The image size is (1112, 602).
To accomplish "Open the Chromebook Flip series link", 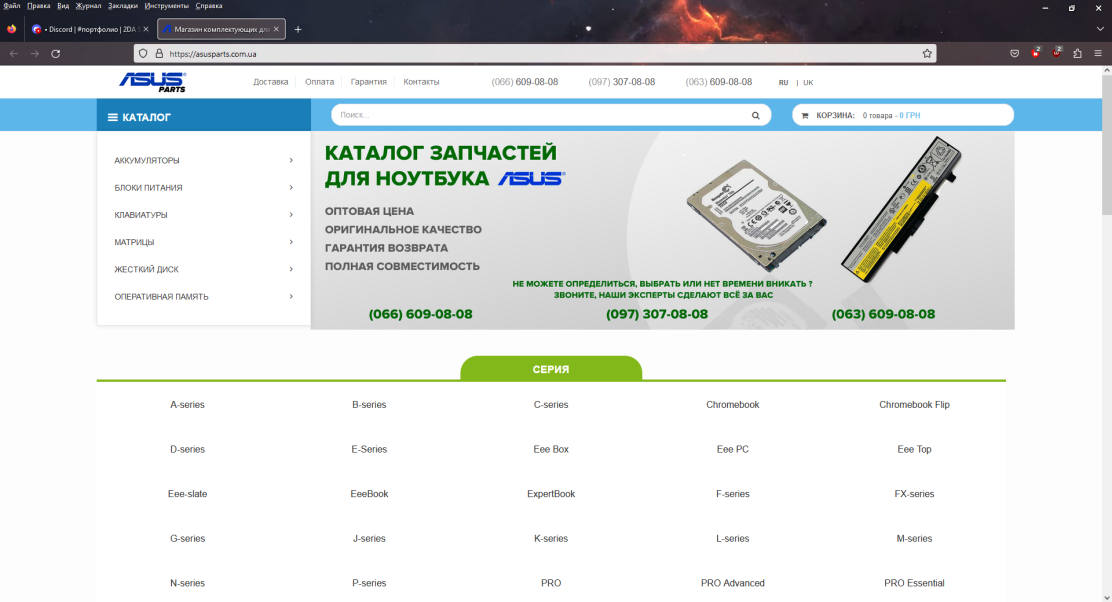I will tap(914, 405).
